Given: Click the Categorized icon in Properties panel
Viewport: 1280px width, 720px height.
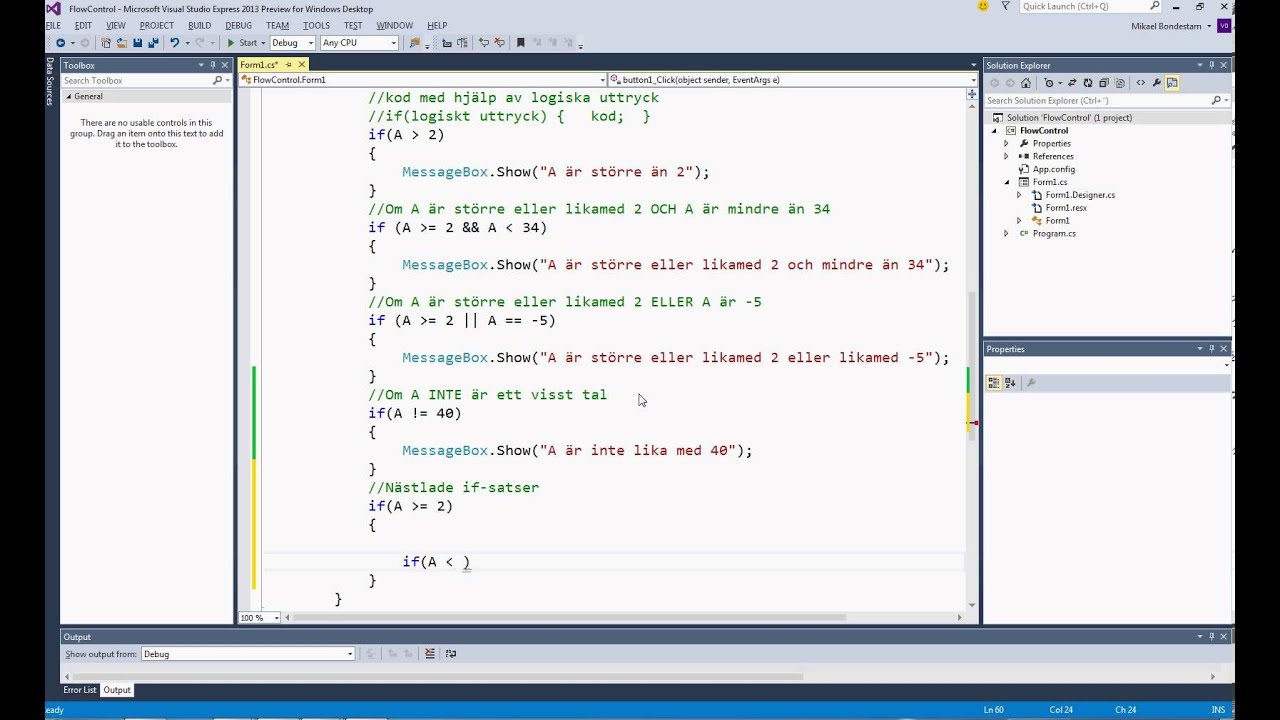Looking at the screenshot, I should coord(994,382).
